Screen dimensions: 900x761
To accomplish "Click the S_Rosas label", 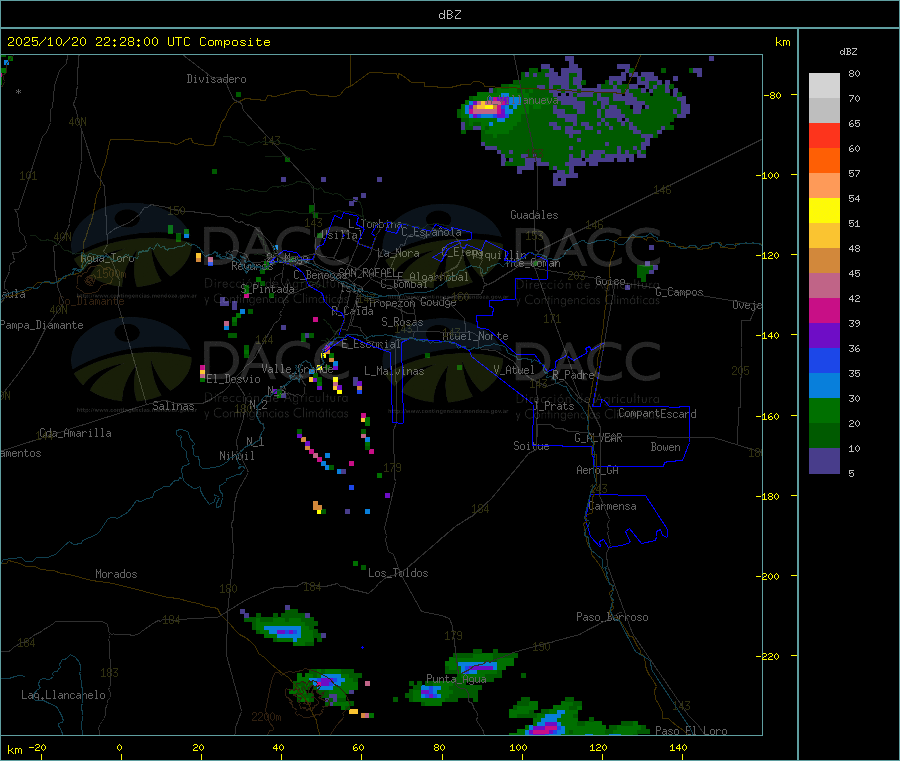I will pos(402,322).
